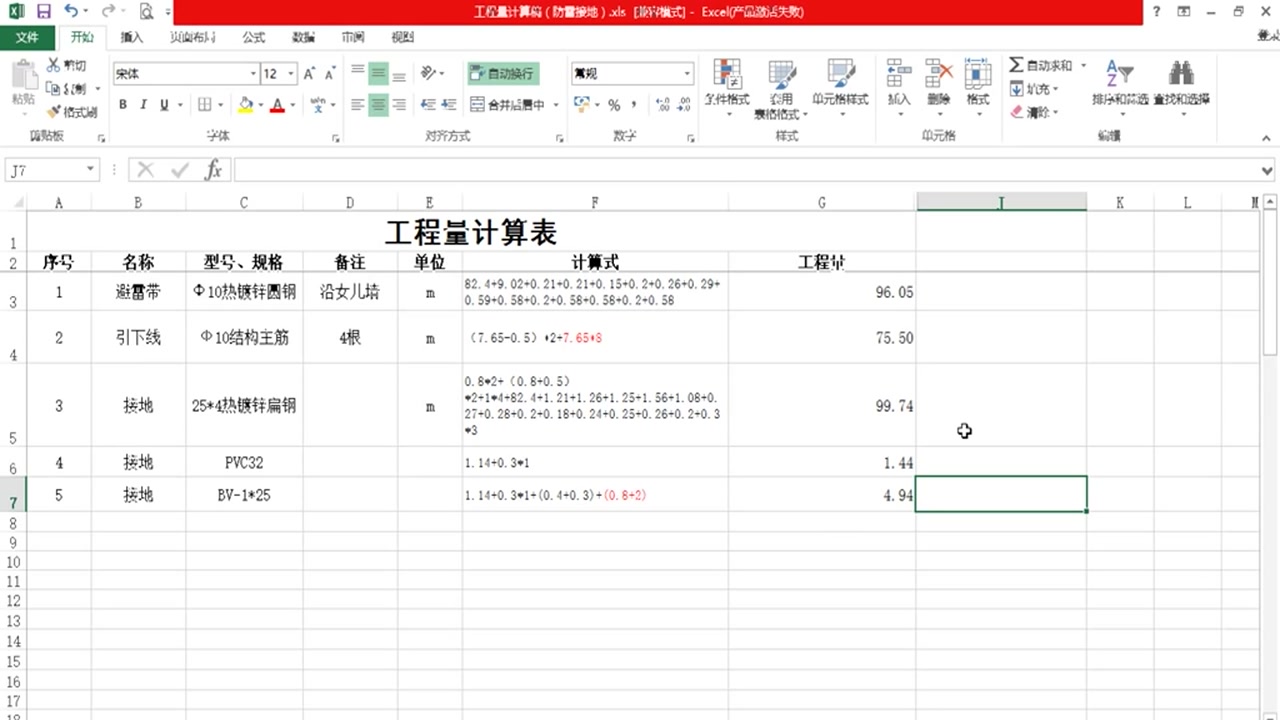Expand the Name Box J7 dropdown

click(x=90, y=170)
